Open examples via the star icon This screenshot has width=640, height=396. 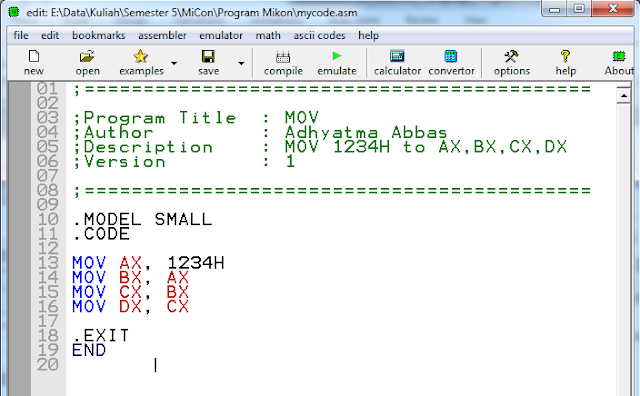[141, 56]
